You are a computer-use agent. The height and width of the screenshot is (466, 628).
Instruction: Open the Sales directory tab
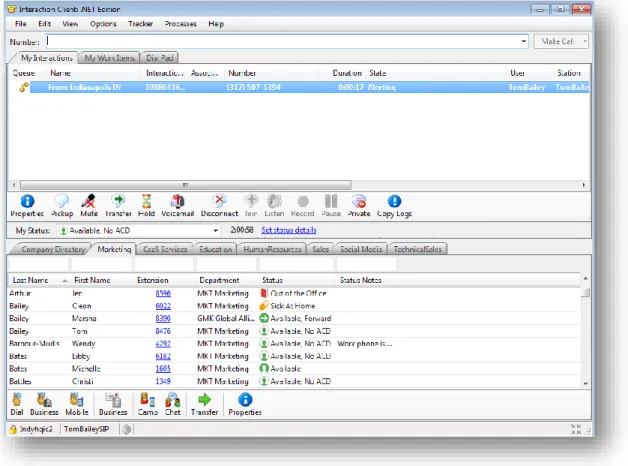click(x=320, y=249)
